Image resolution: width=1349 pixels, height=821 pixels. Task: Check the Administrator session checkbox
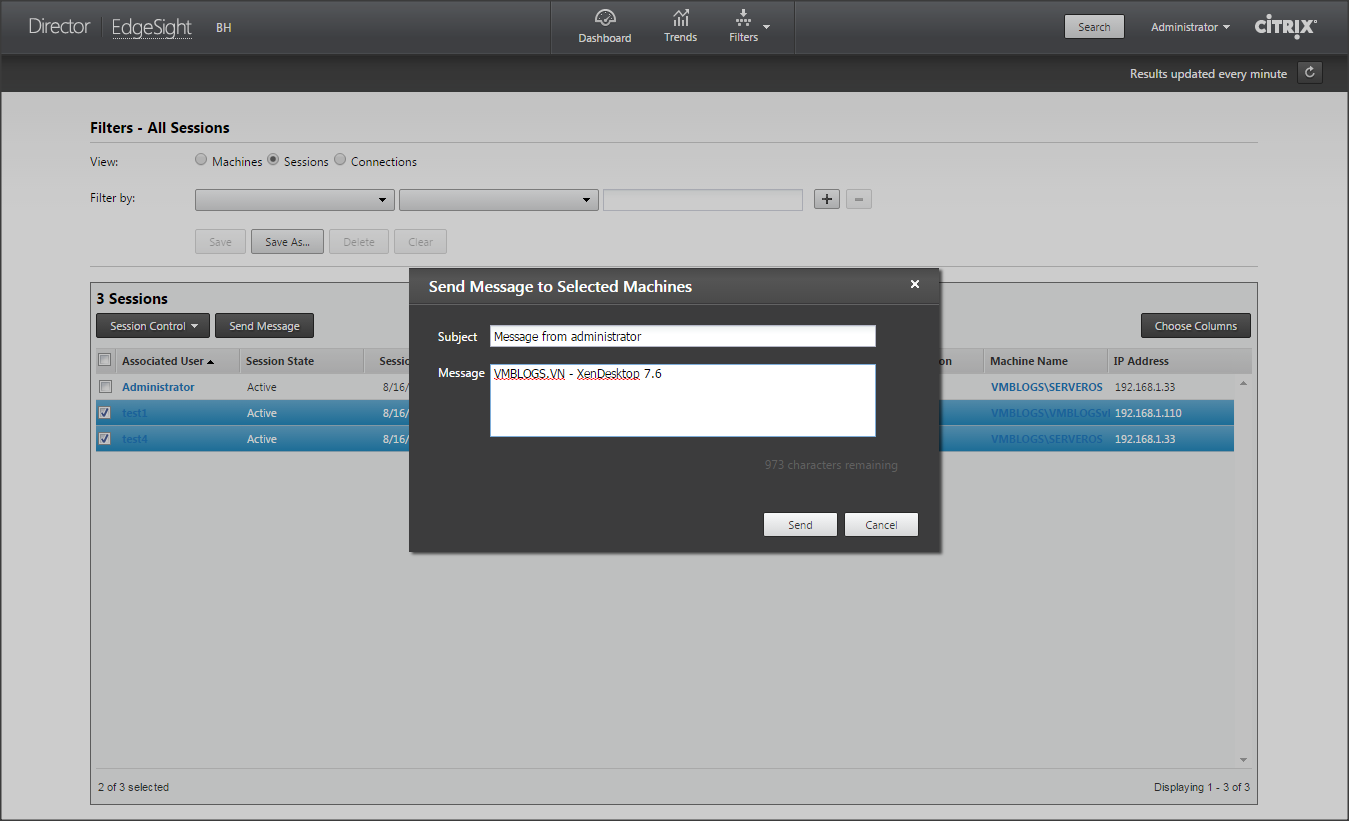tap(105, 387)
